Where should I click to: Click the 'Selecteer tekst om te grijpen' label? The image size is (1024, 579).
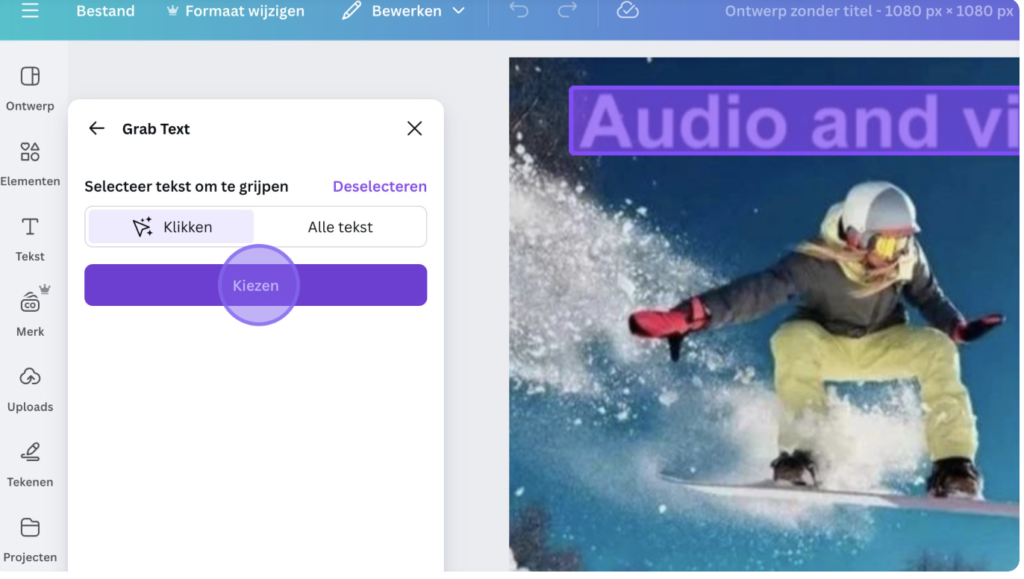pos(187,187)
